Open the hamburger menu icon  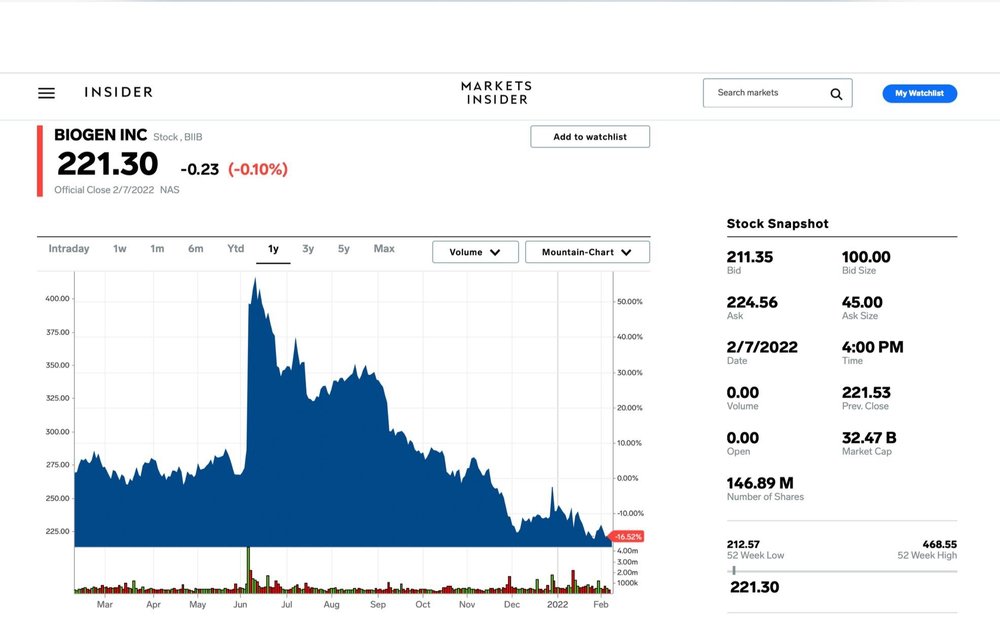click(x=47, y=93)
